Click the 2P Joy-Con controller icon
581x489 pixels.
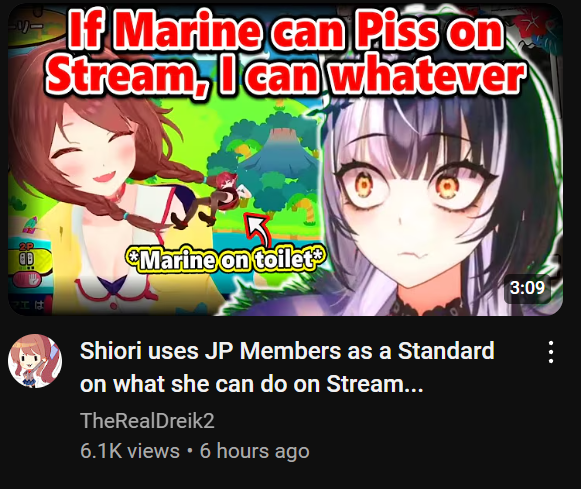point(28,259)
